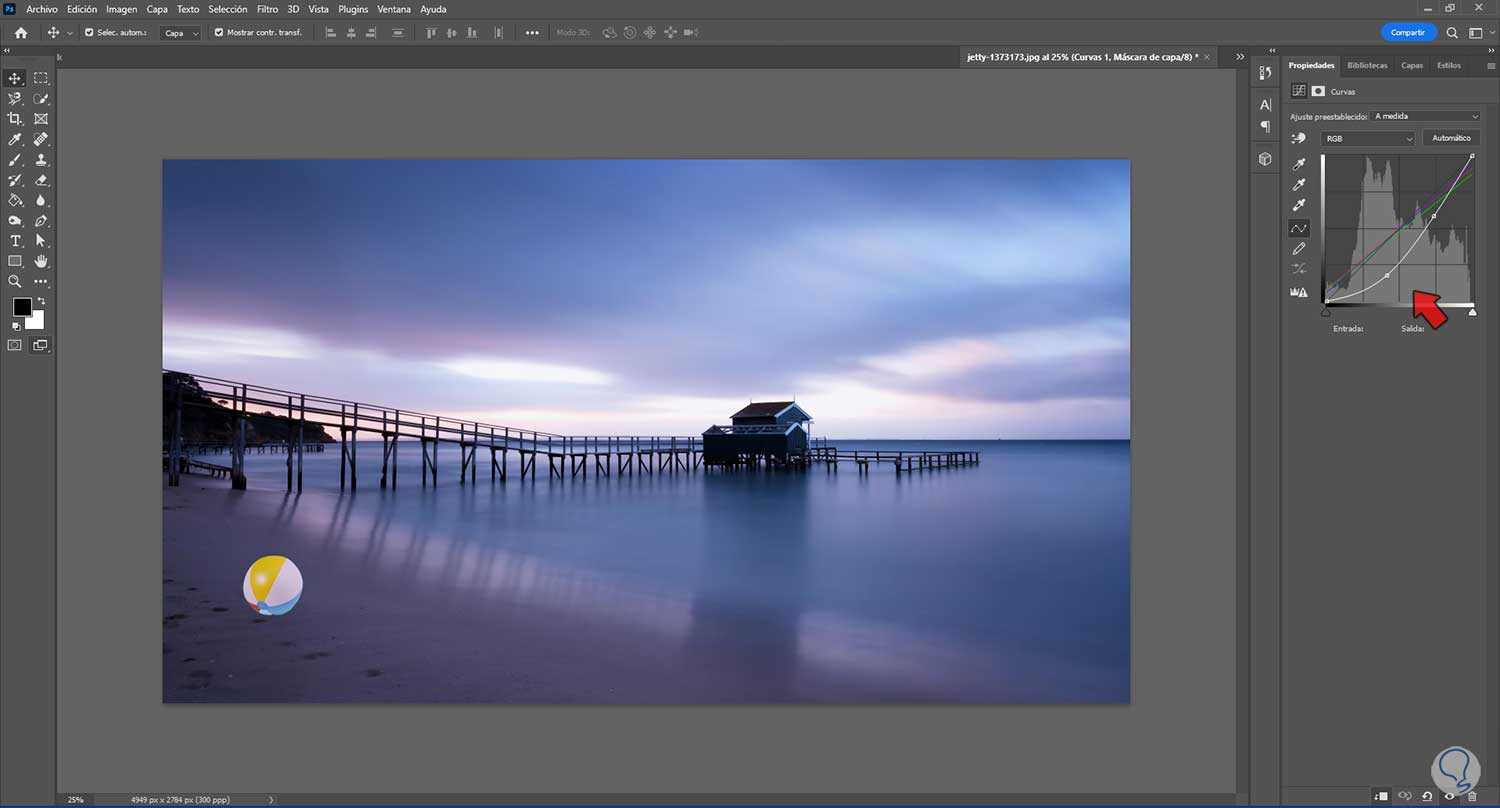The height and width of the screenshot is (808, 1500).
Task: Choose the pencil draw-curve tool
Action: point(1299,248)
